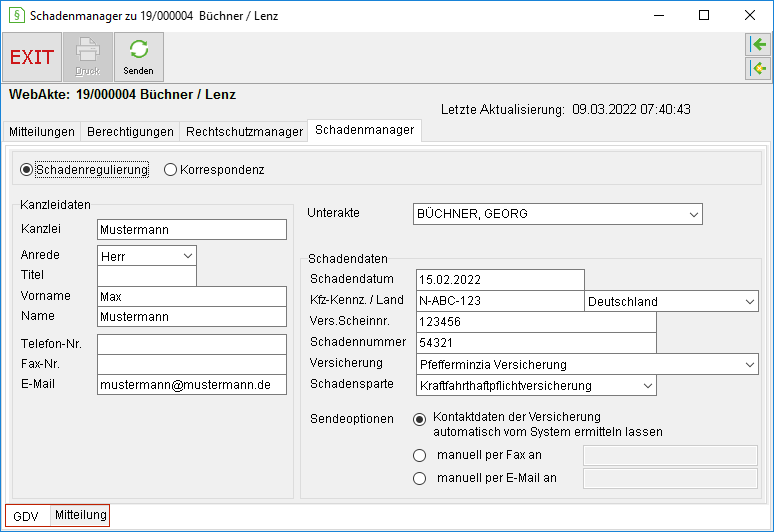Click the Sendeoptionen label
774x532 pixels.
(352, 419)
